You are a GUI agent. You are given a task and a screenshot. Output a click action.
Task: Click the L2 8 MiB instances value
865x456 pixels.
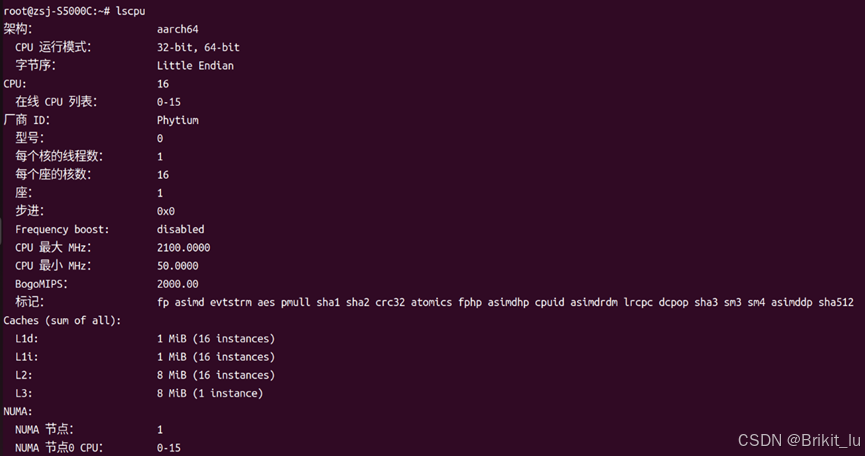pos(216,375)
